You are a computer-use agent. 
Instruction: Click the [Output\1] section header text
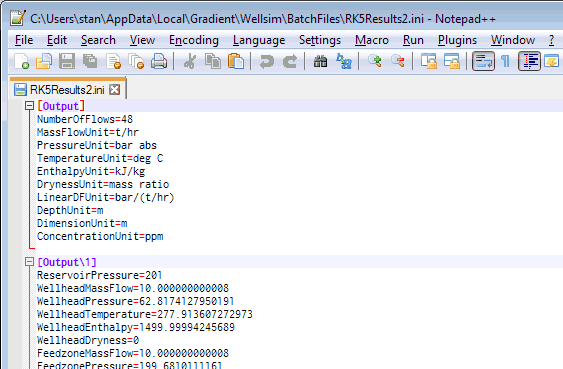click(x=67, y=262)
